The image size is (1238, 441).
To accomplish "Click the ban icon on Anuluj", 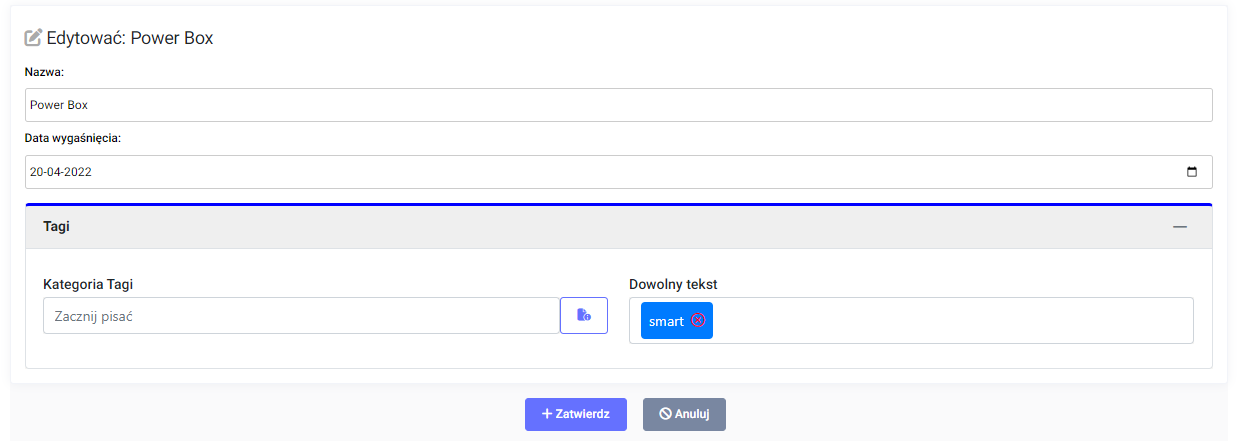I will pos(665,414).
